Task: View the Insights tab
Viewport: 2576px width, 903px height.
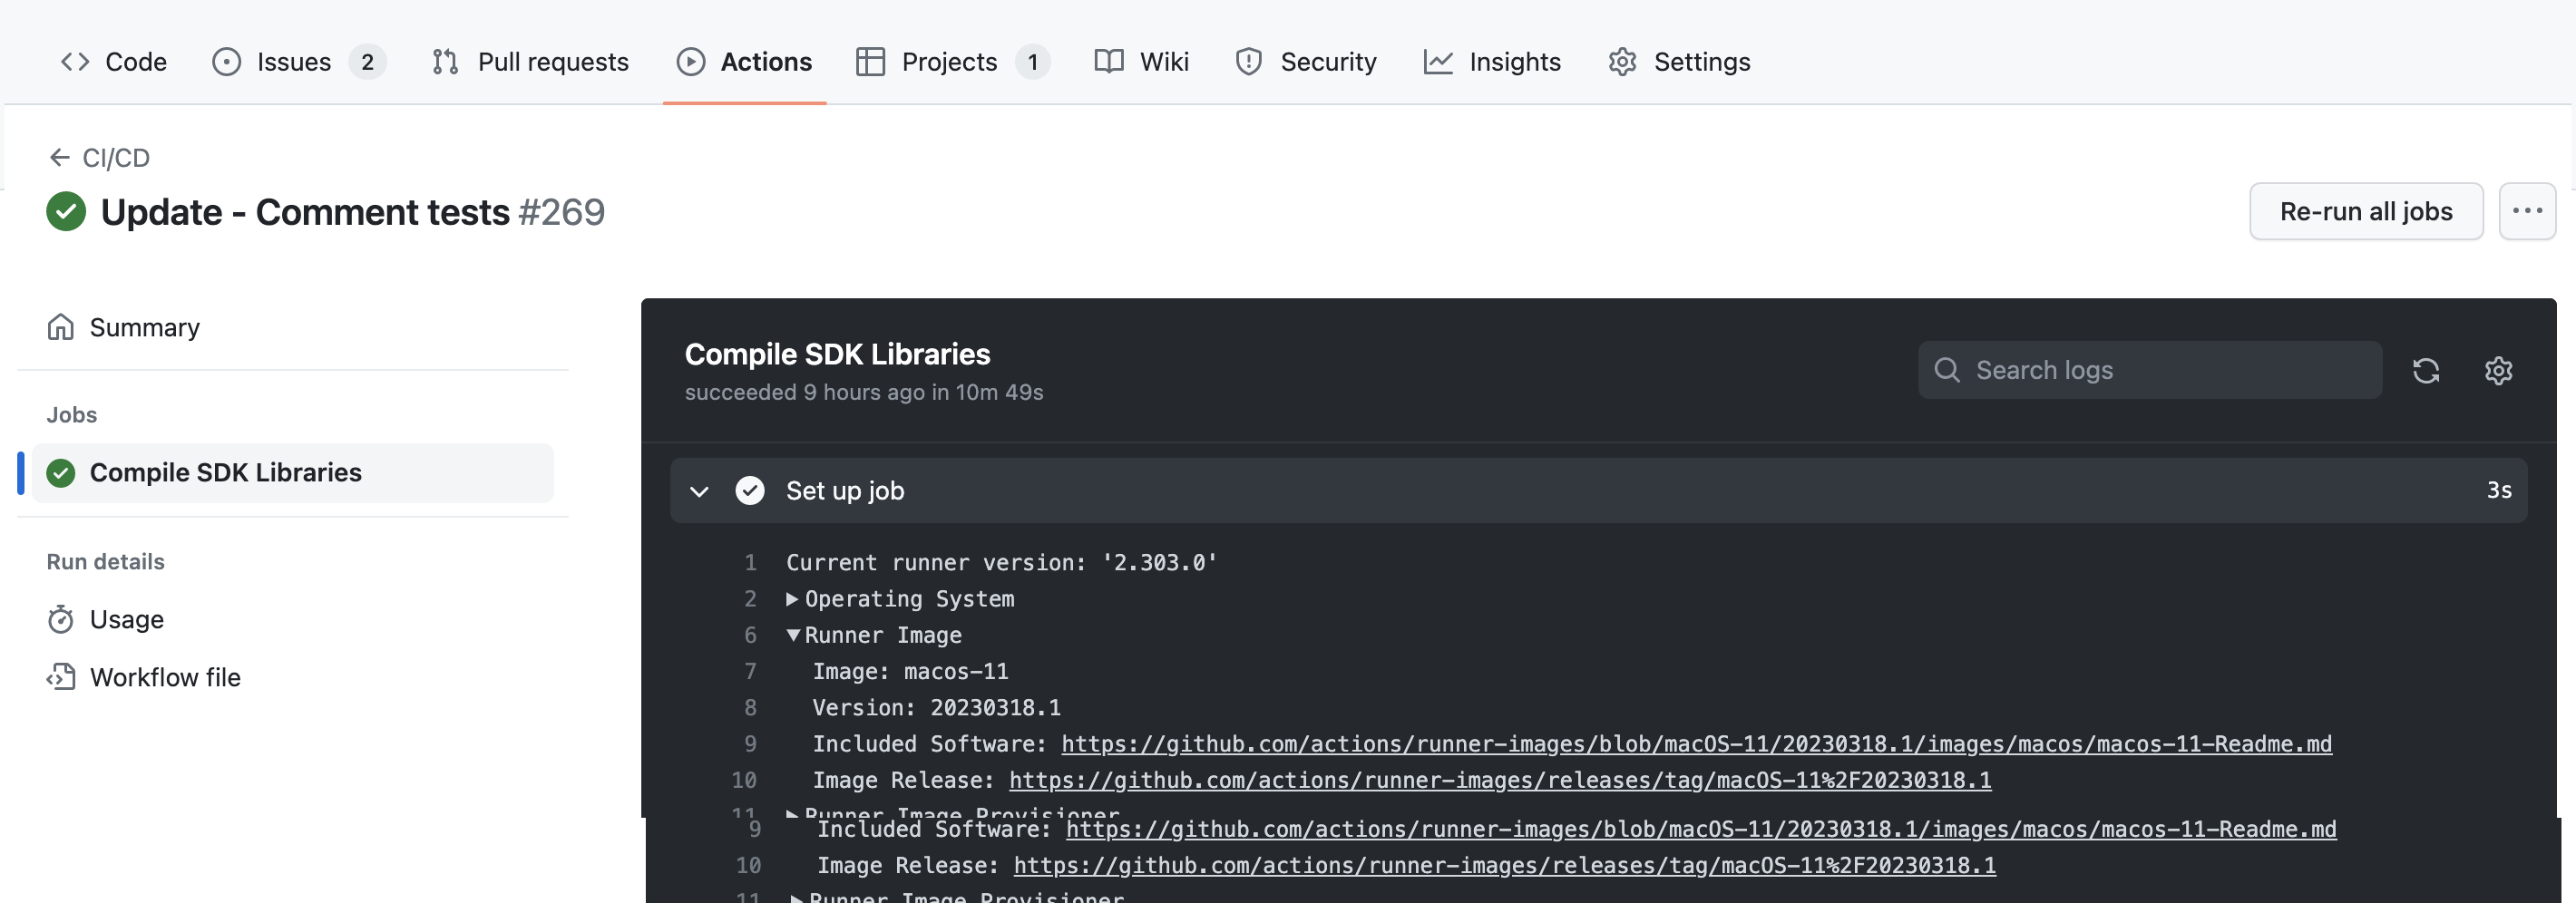Action: (1492, 62)
